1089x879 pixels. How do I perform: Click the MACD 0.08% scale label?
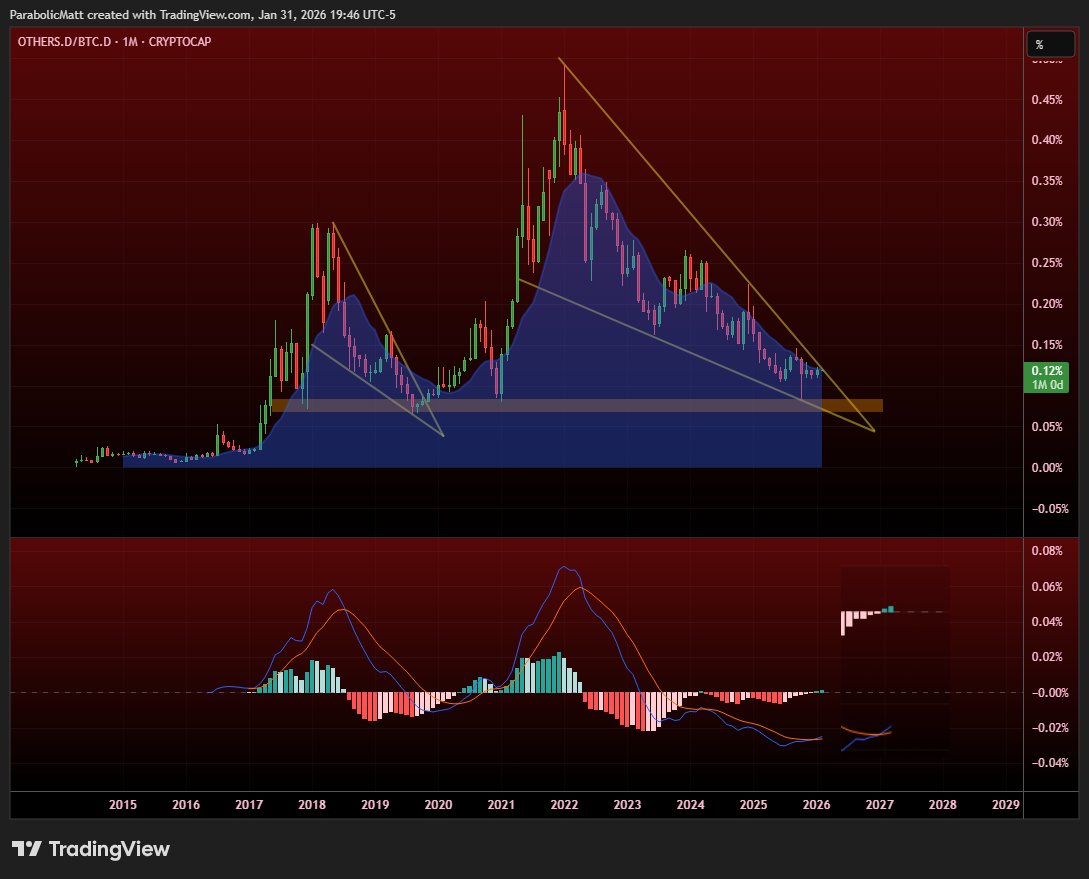pos(1046,550)
